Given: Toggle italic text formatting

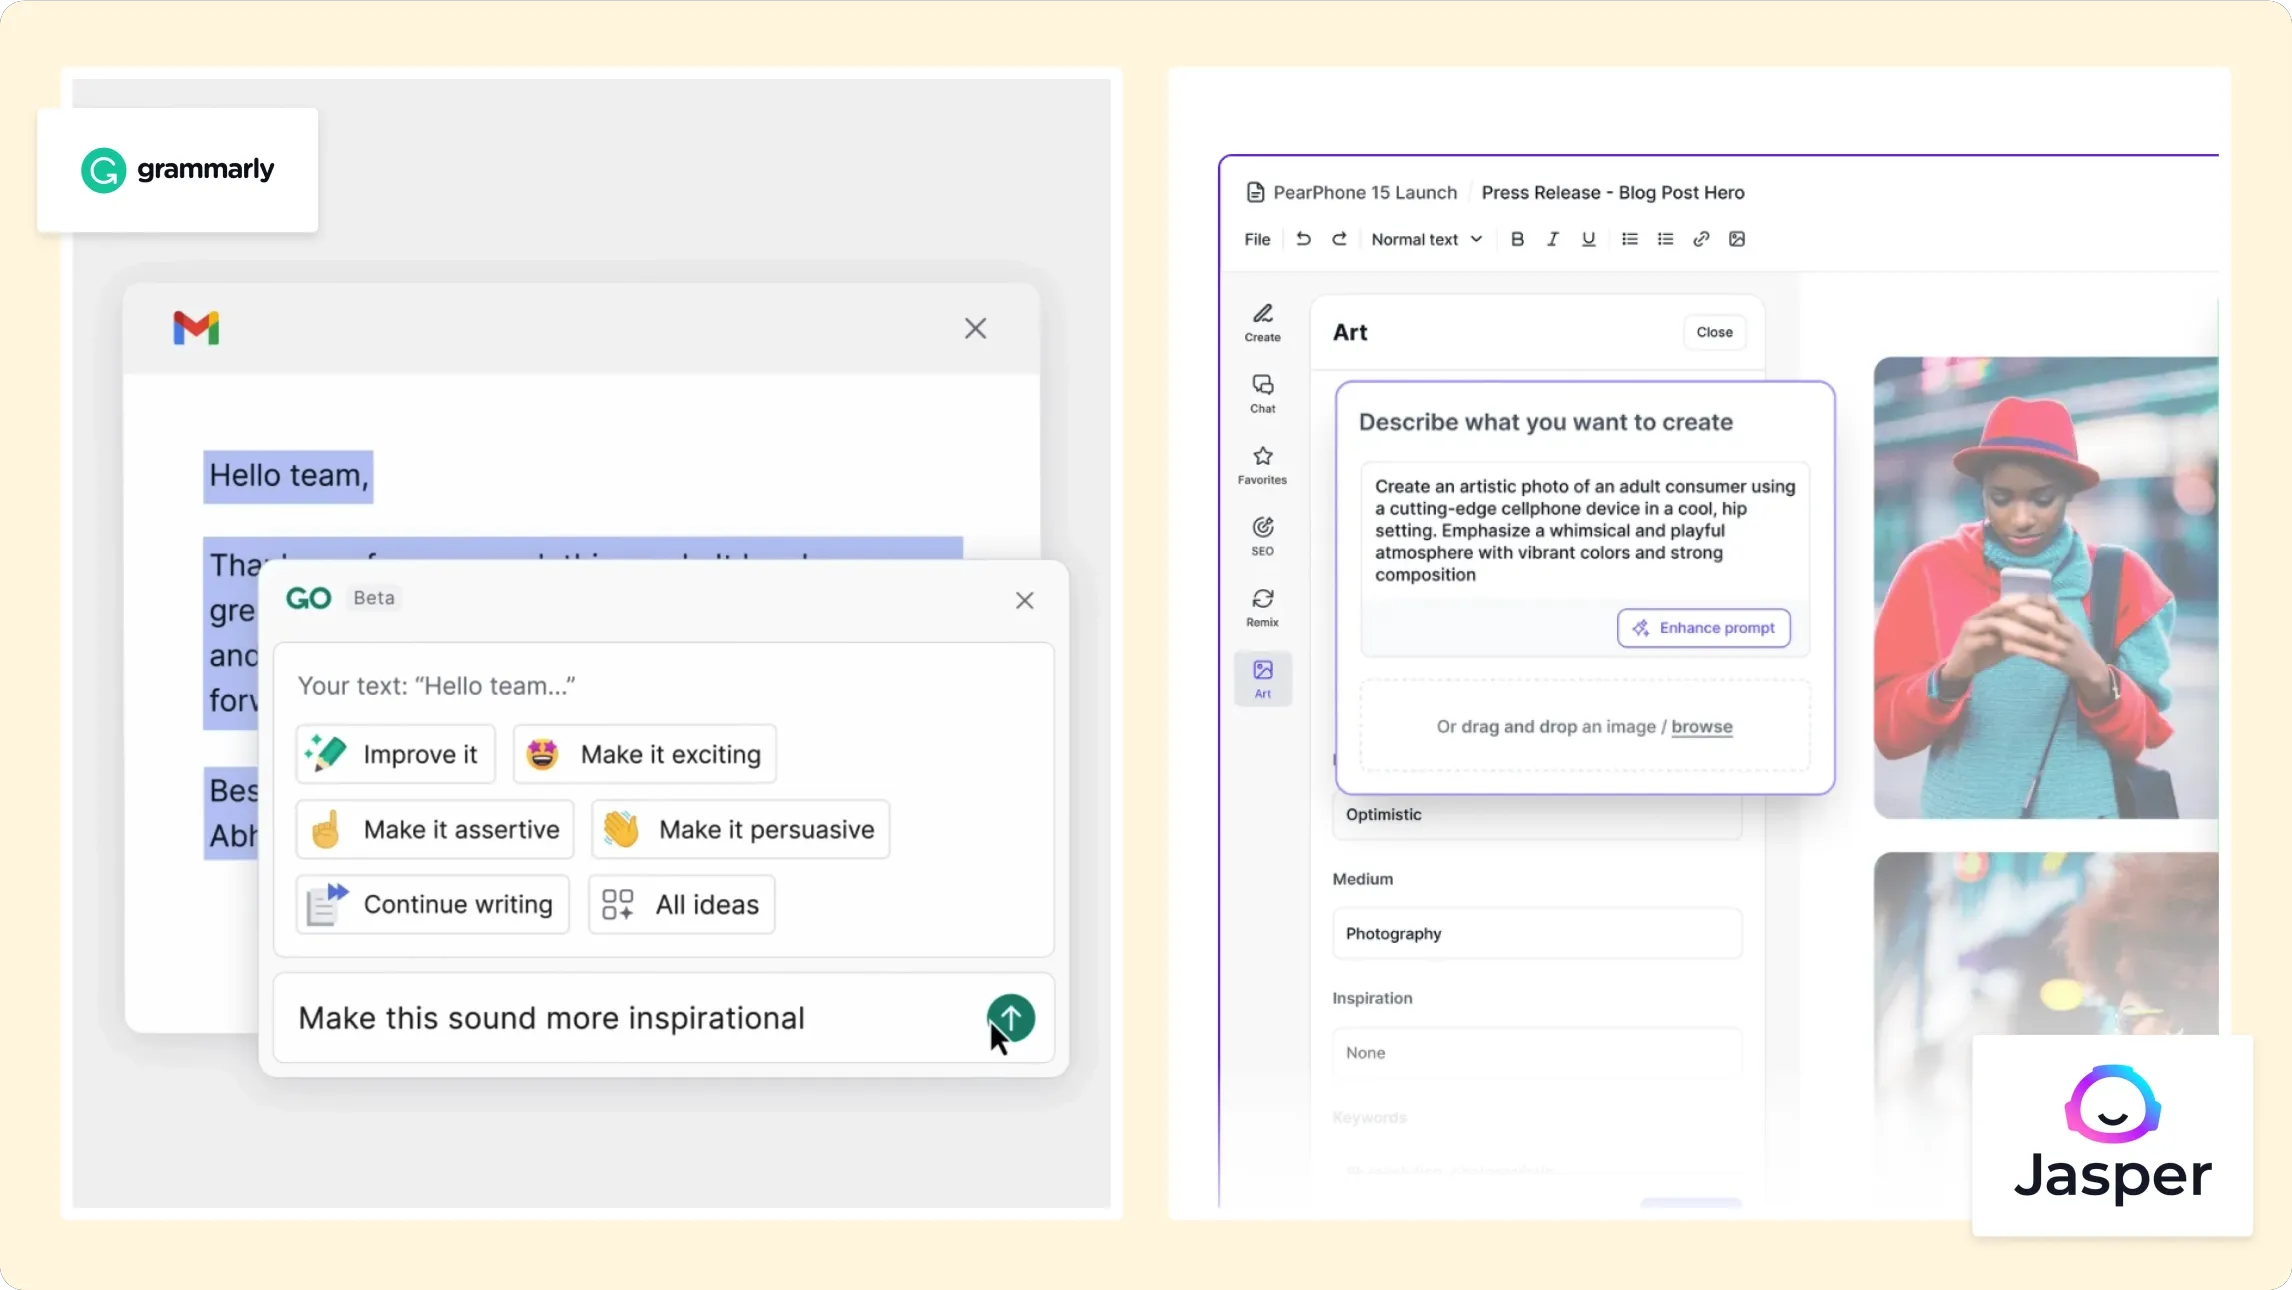Looking at the screenshot, I should pos(1553,239).
